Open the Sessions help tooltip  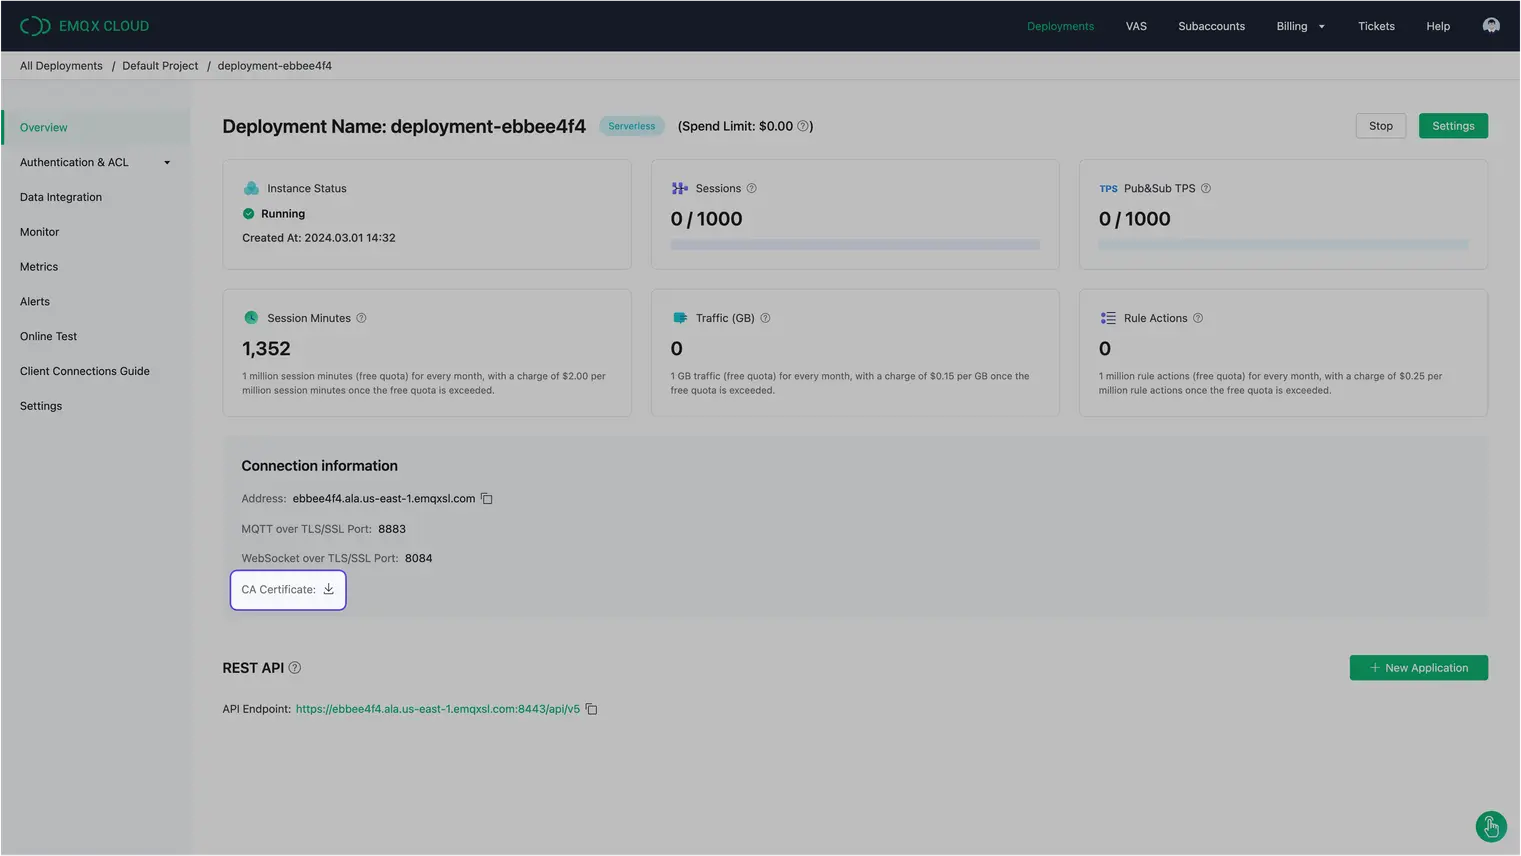[x=751, y=188]
